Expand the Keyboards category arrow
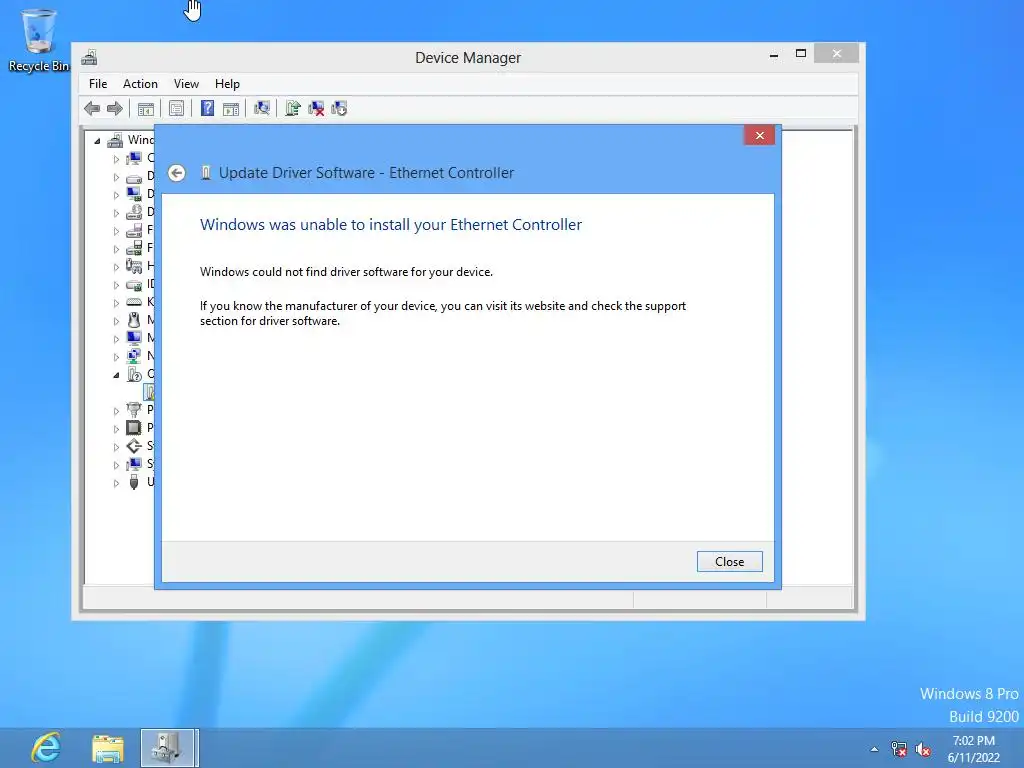Screen dimensions: 1024x768 (x=116, y=303)
